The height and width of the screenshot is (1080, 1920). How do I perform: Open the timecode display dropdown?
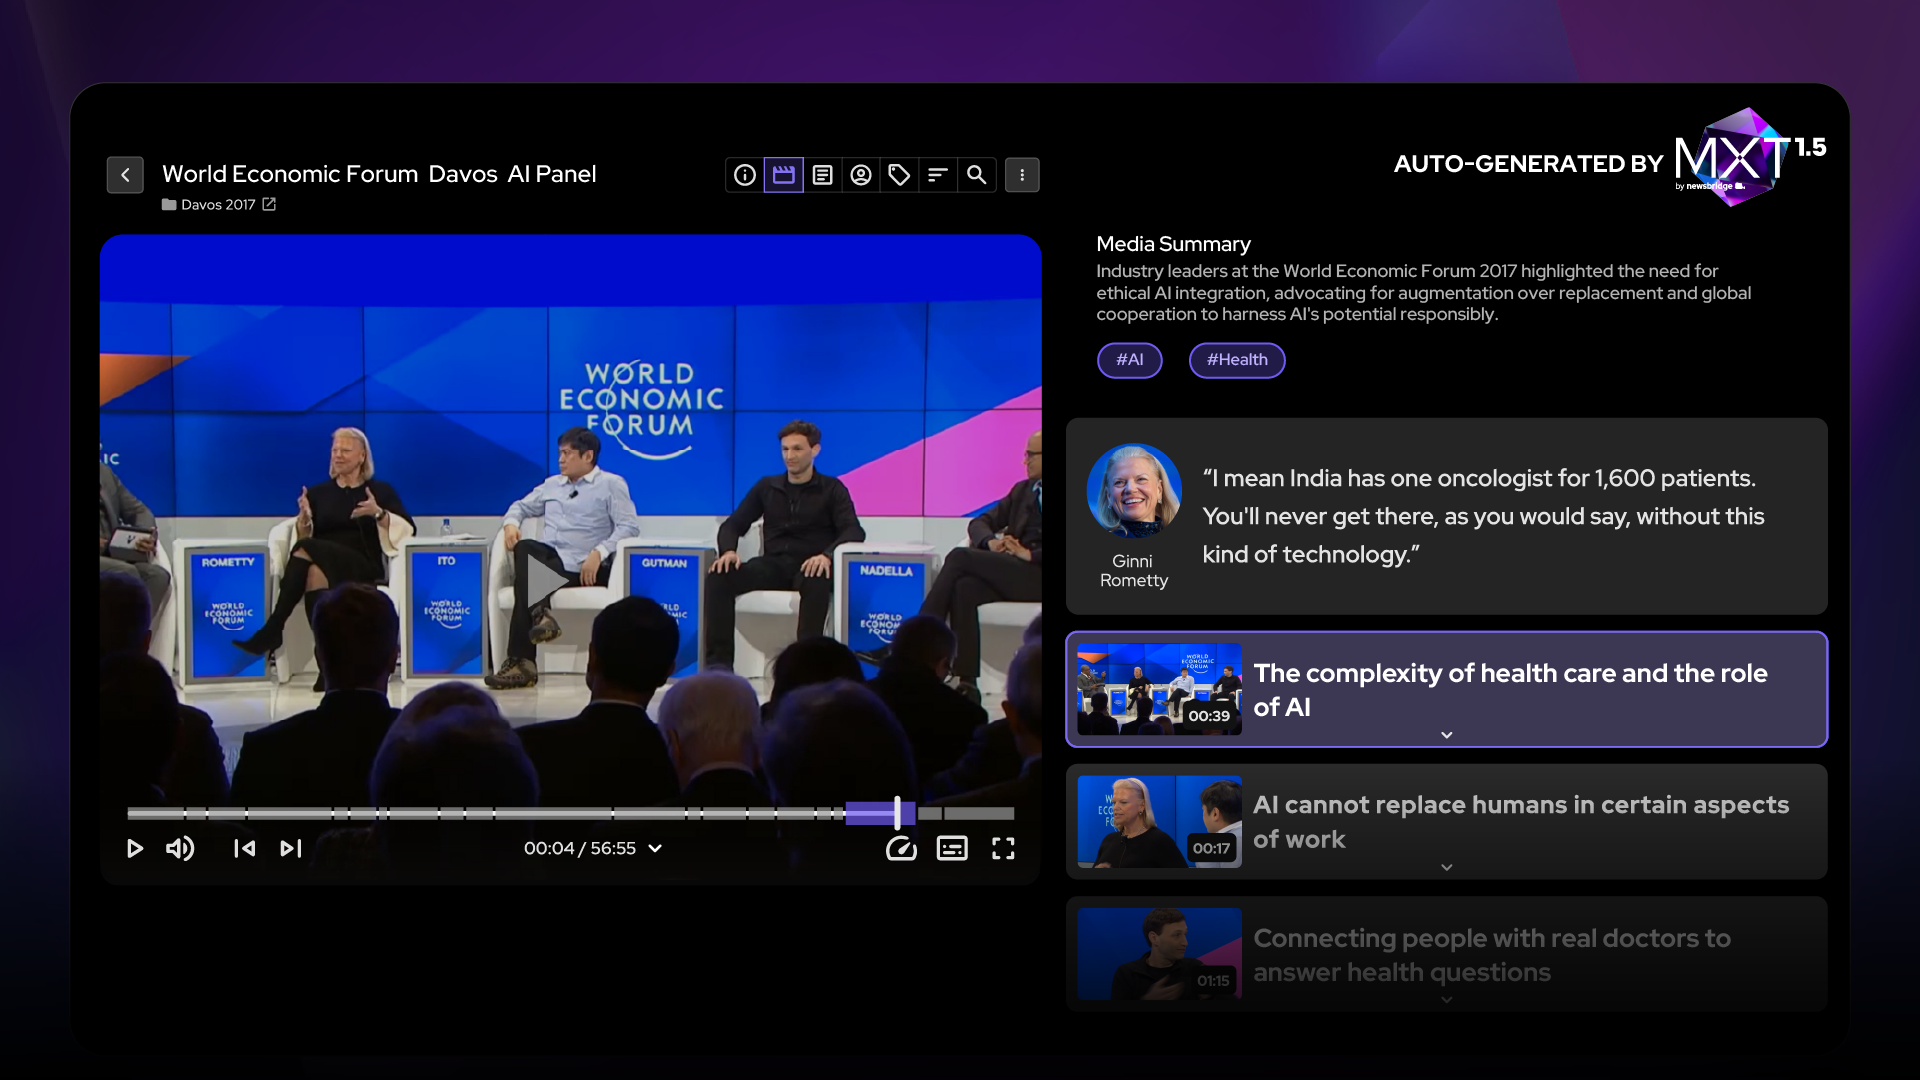[655, 848]
